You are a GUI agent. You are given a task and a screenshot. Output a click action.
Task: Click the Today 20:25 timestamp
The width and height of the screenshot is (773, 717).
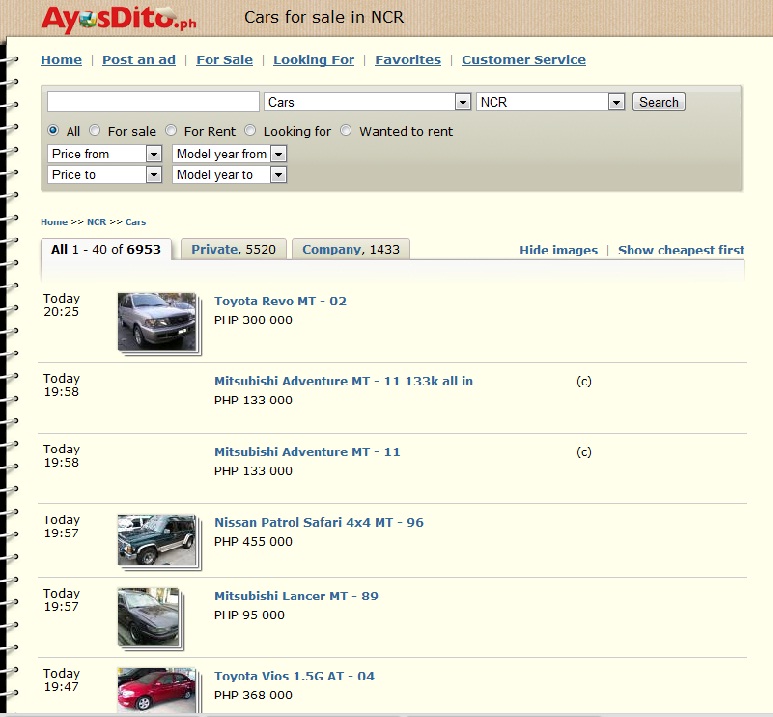click(62, 305)
